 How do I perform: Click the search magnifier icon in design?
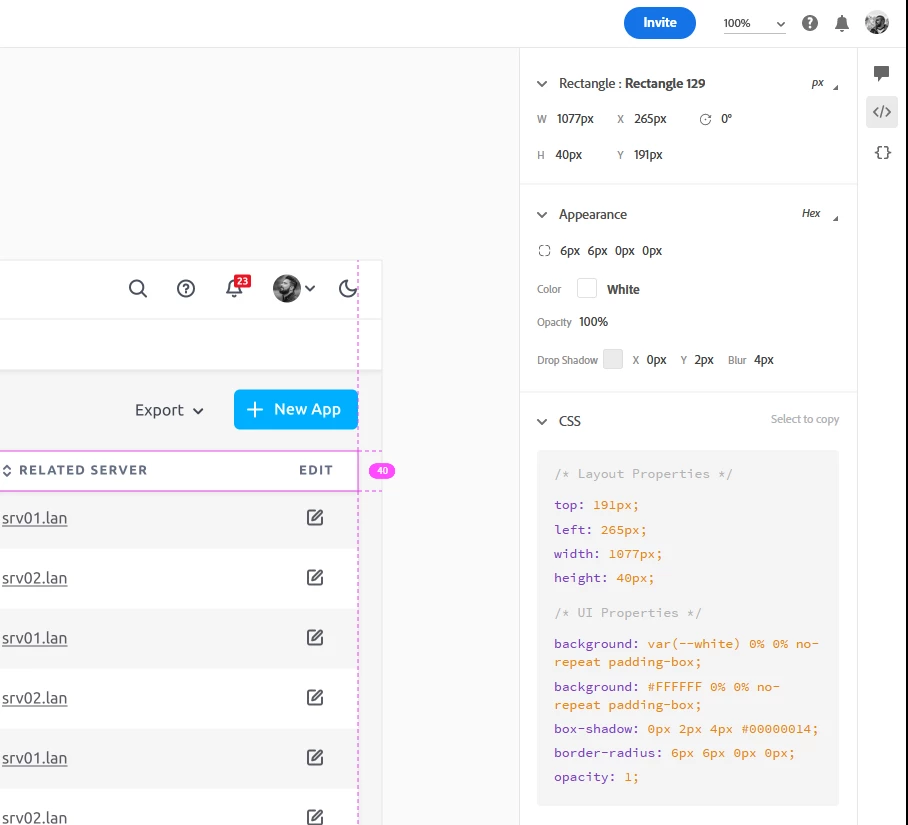138,288
